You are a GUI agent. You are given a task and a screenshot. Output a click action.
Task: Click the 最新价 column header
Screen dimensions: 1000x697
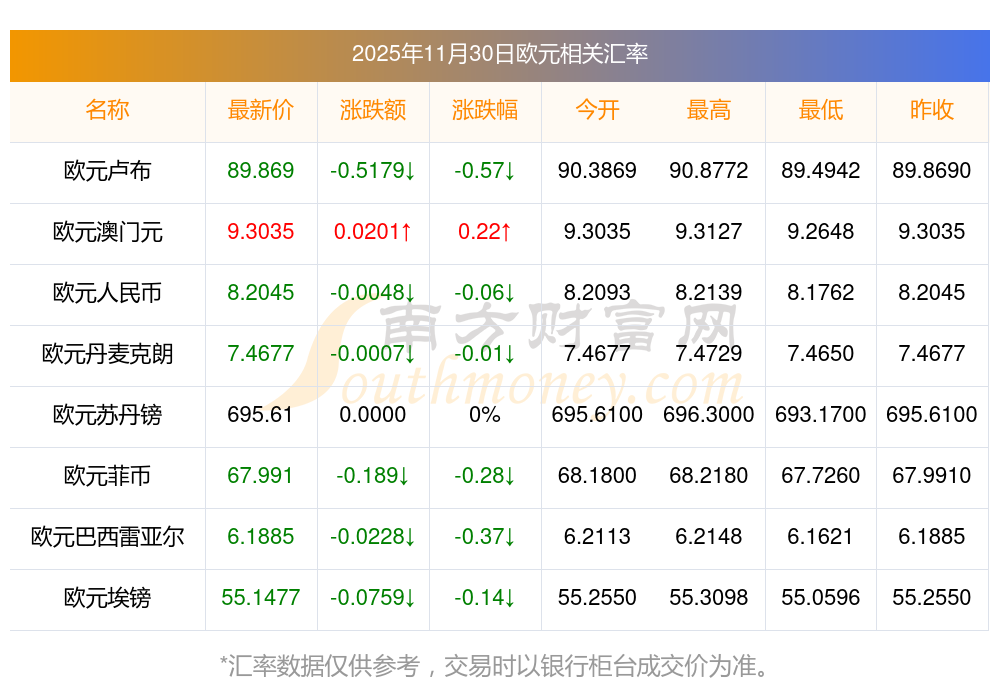pos(260,110)
